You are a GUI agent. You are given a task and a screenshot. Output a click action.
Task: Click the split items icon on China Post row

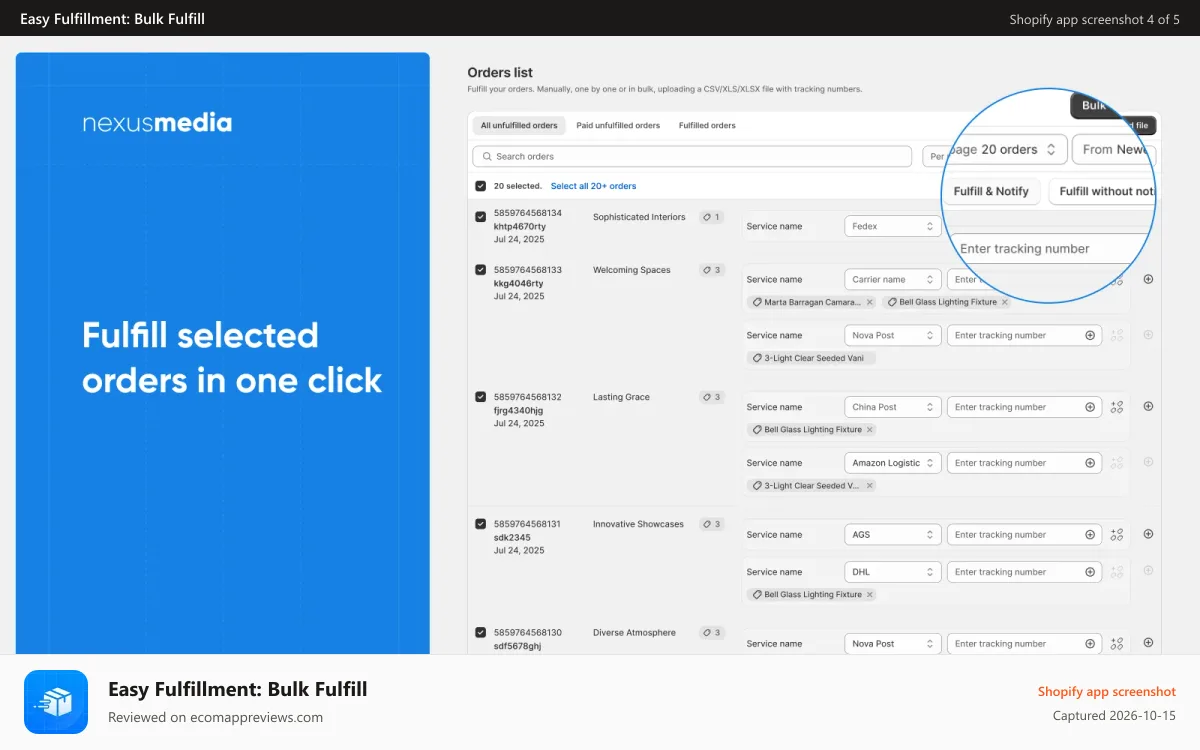(x=1117, y=407)
